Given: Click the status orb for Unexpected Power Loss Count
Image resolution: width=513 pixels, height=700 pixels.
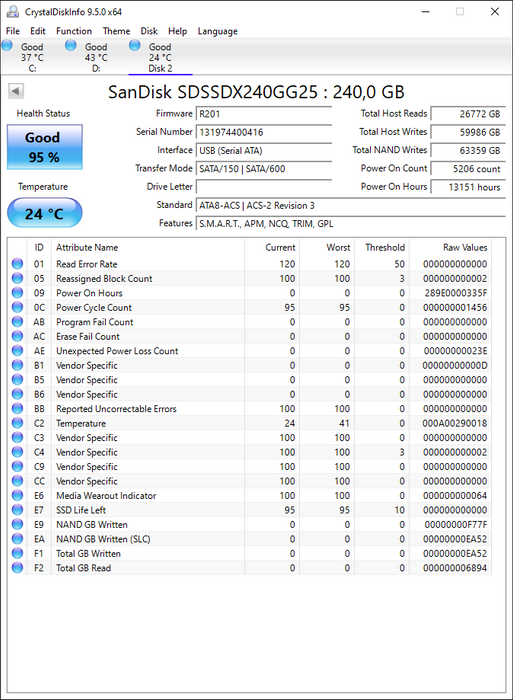Looking at the screenshot, I should [x=17, y=351].
